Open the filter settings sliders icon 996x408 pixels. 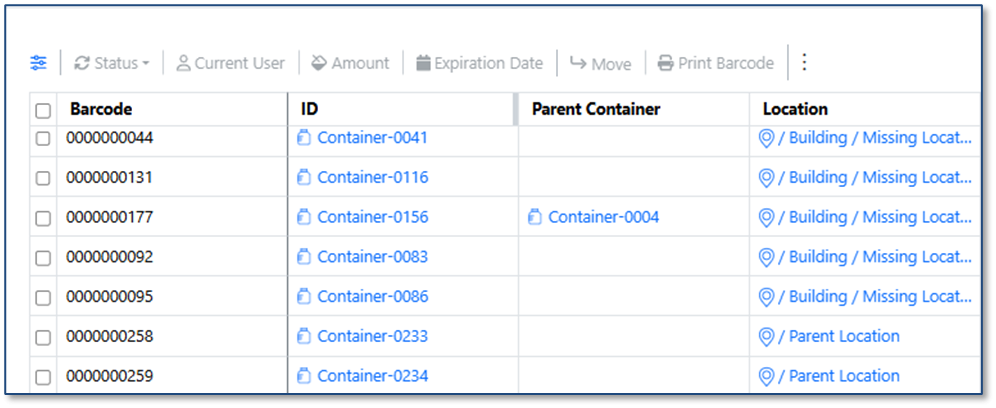point(38,63)
